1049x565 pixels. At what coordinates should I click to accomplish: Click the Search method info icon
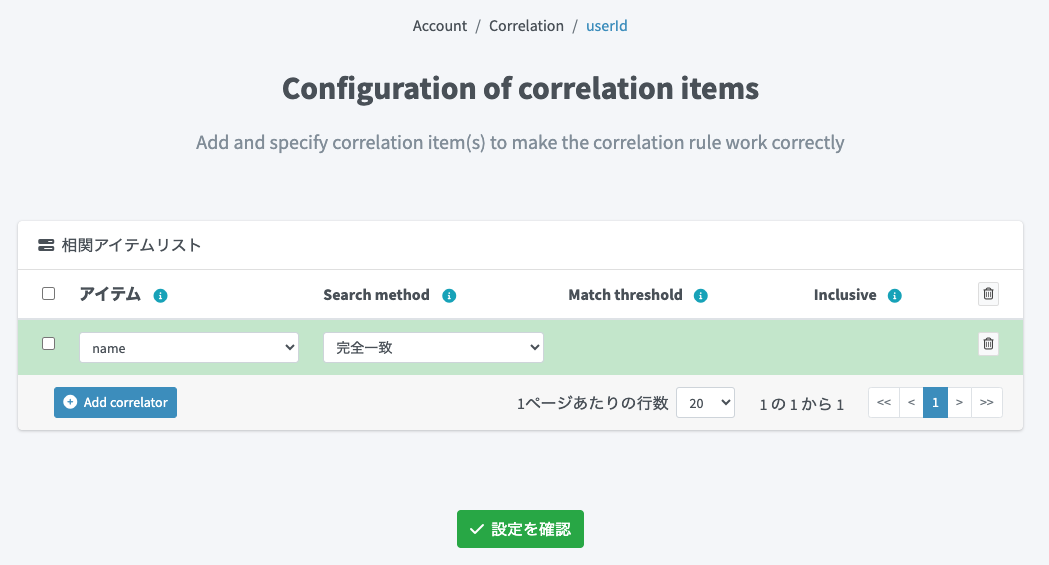[449, 296]
